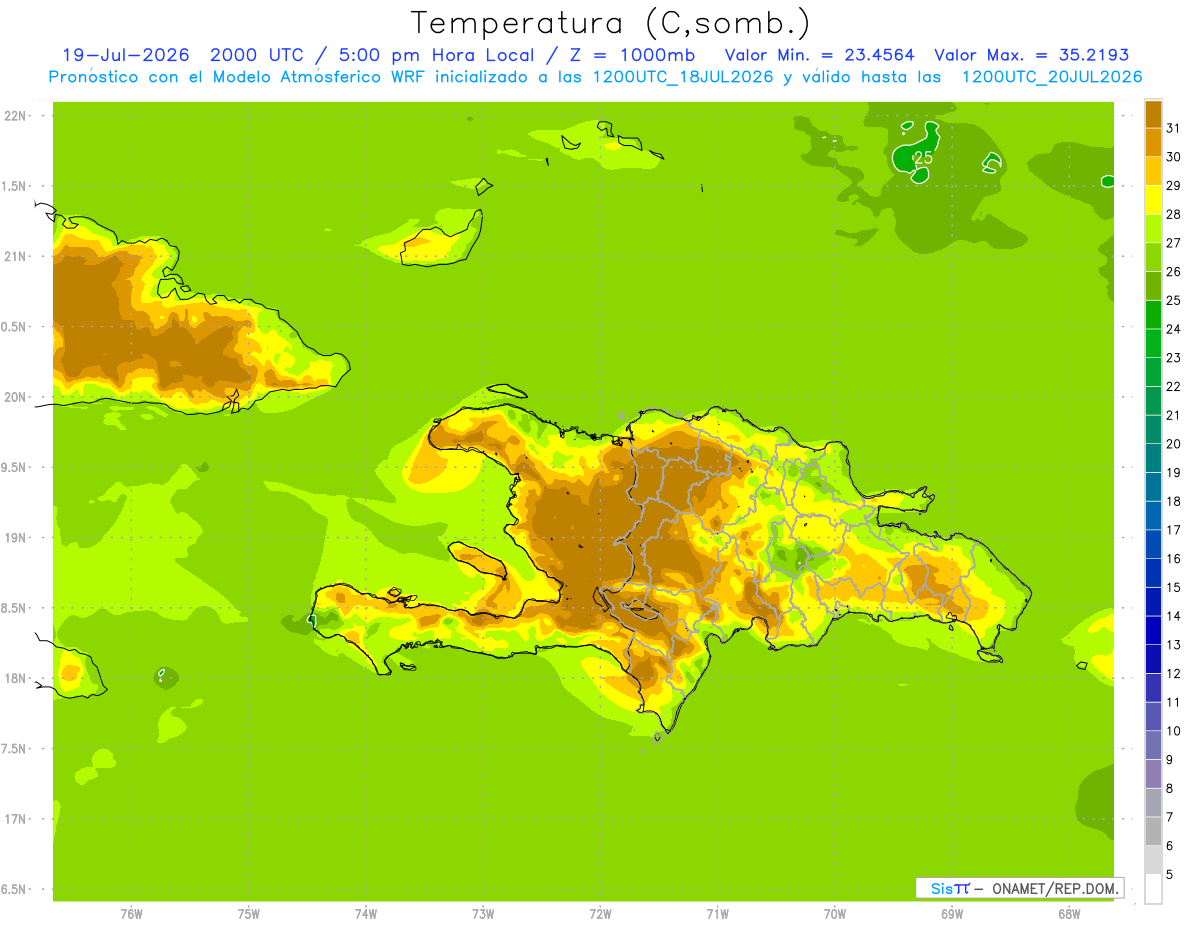The image size is (1200, 927).
Task: Click the '69W' longitude label
Action: coord(951,914)
